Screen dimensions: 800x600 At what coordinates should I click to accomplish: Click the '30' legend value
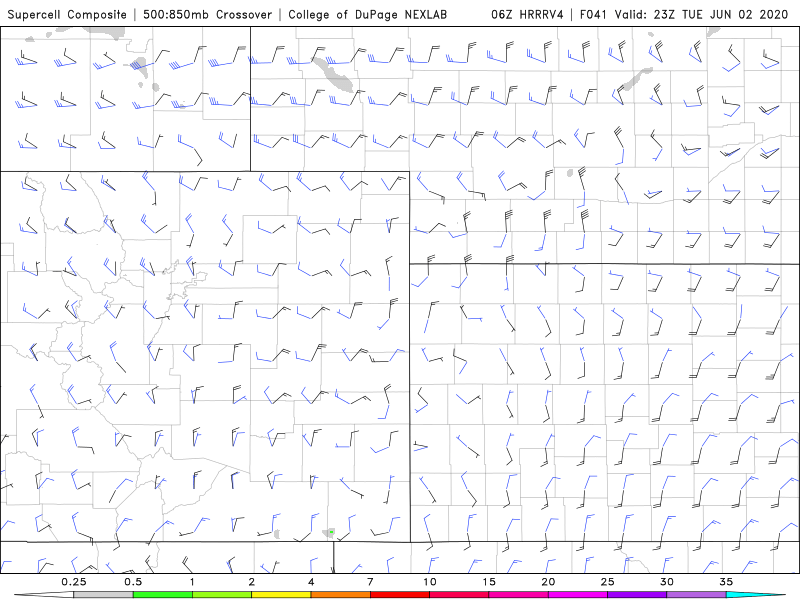pyautogui.click(x=667, y=582)
